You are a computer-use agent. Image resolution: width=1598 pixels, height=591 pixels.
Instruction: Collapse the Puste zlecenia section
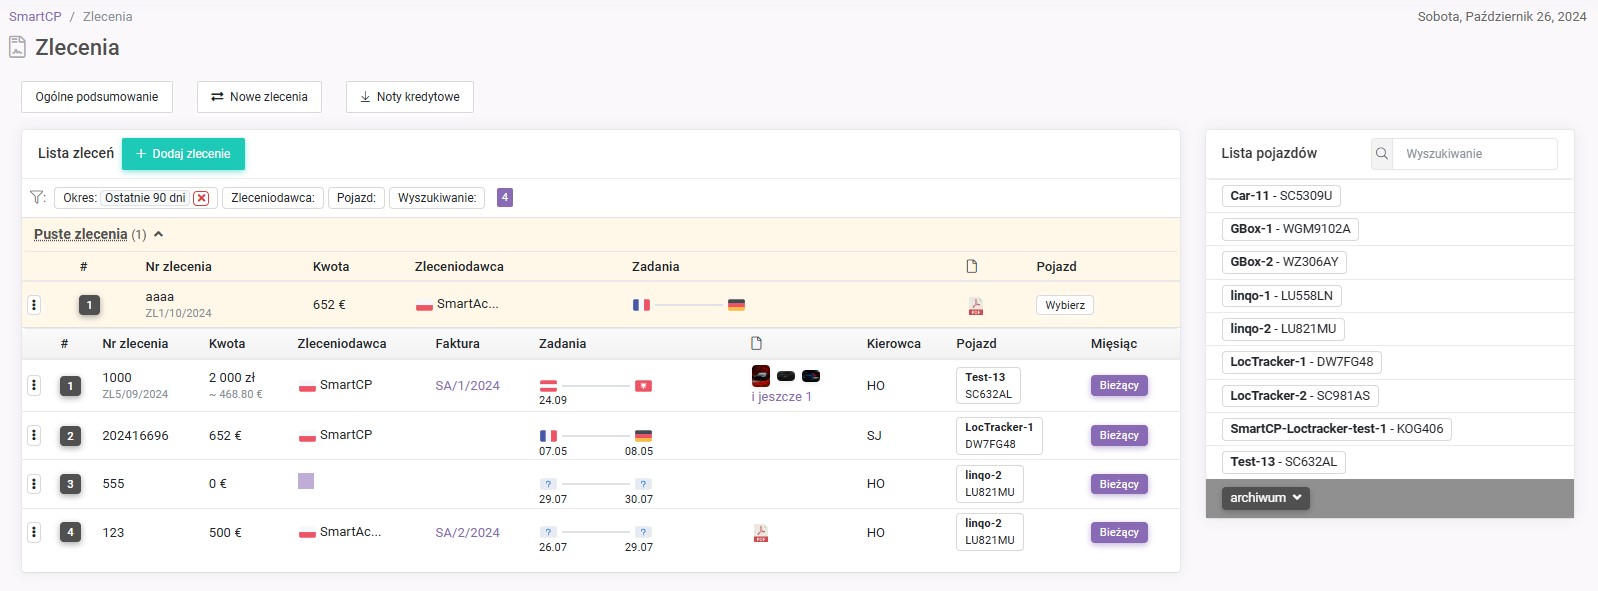point(158,234)
